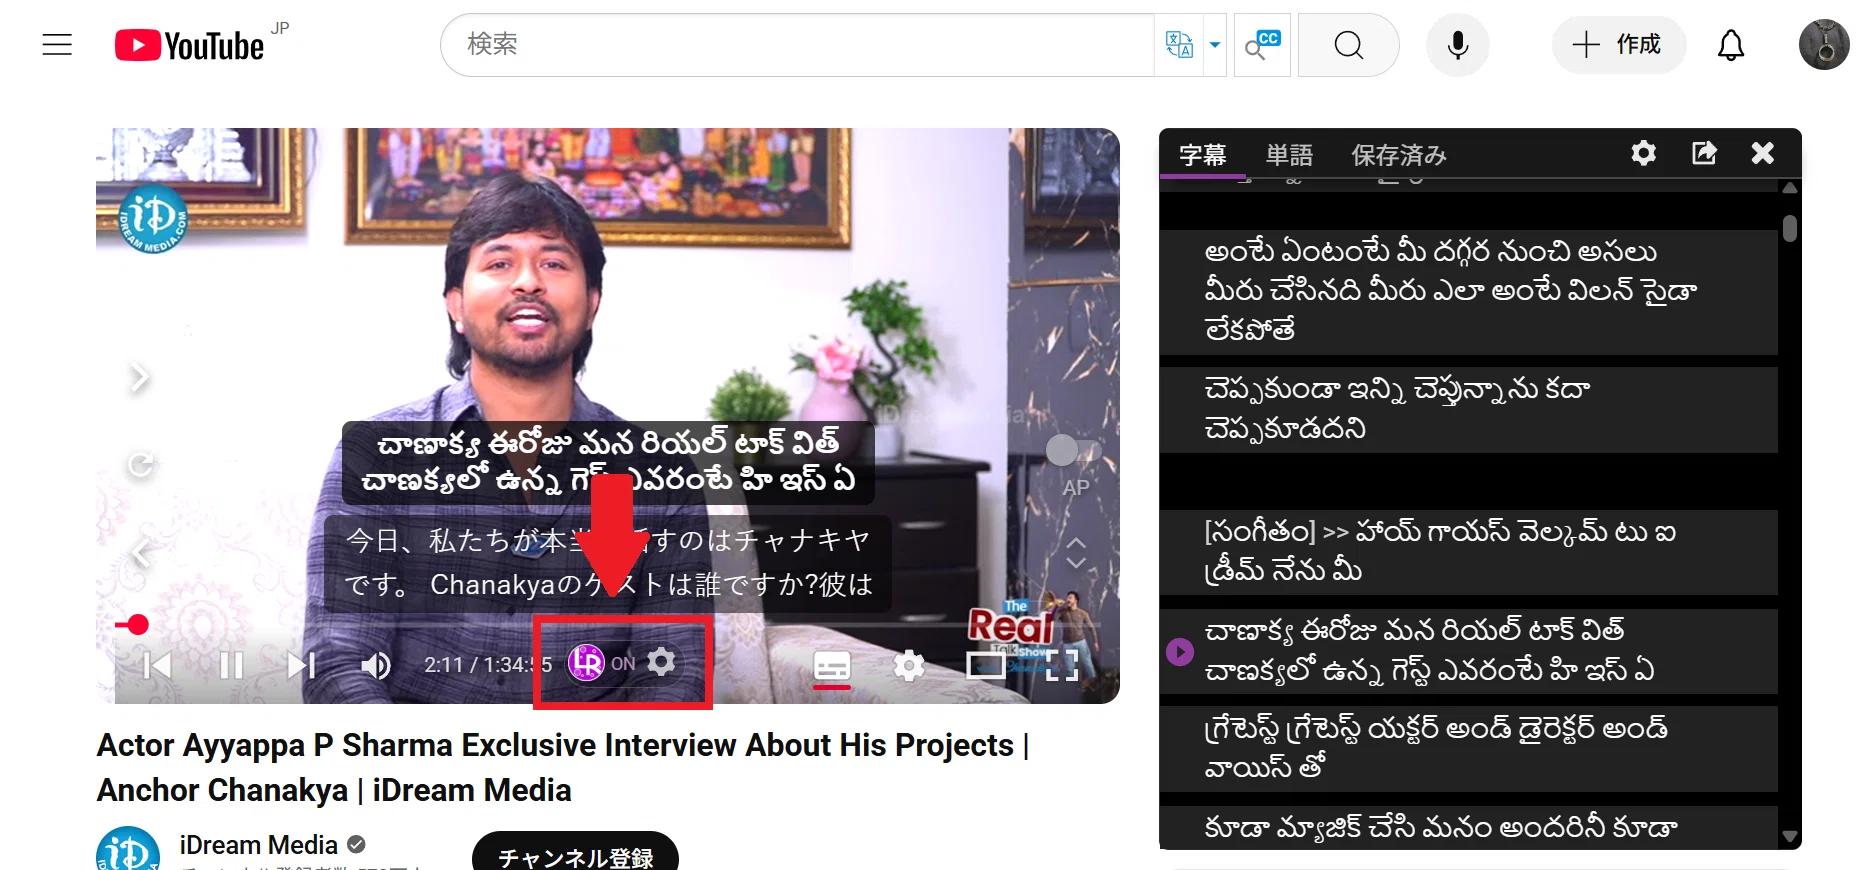Go to the YouTube home logo
1863x870 pixels.
click(189, 46)
